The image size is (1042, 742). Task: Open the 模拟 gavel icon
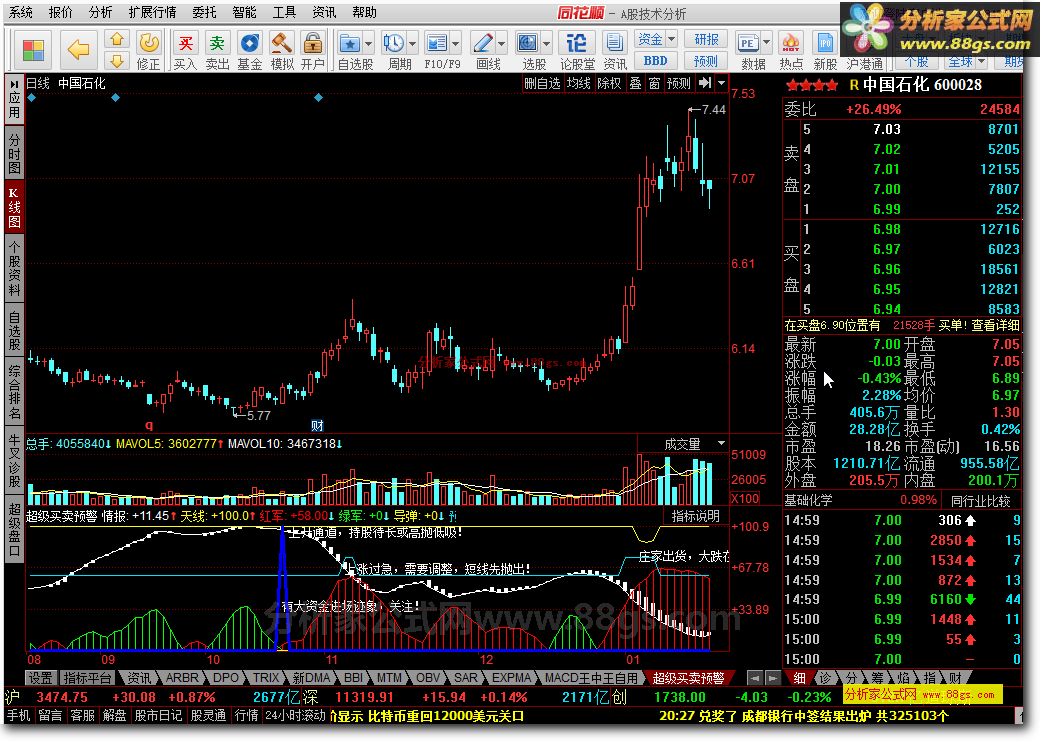pos(282,44)
